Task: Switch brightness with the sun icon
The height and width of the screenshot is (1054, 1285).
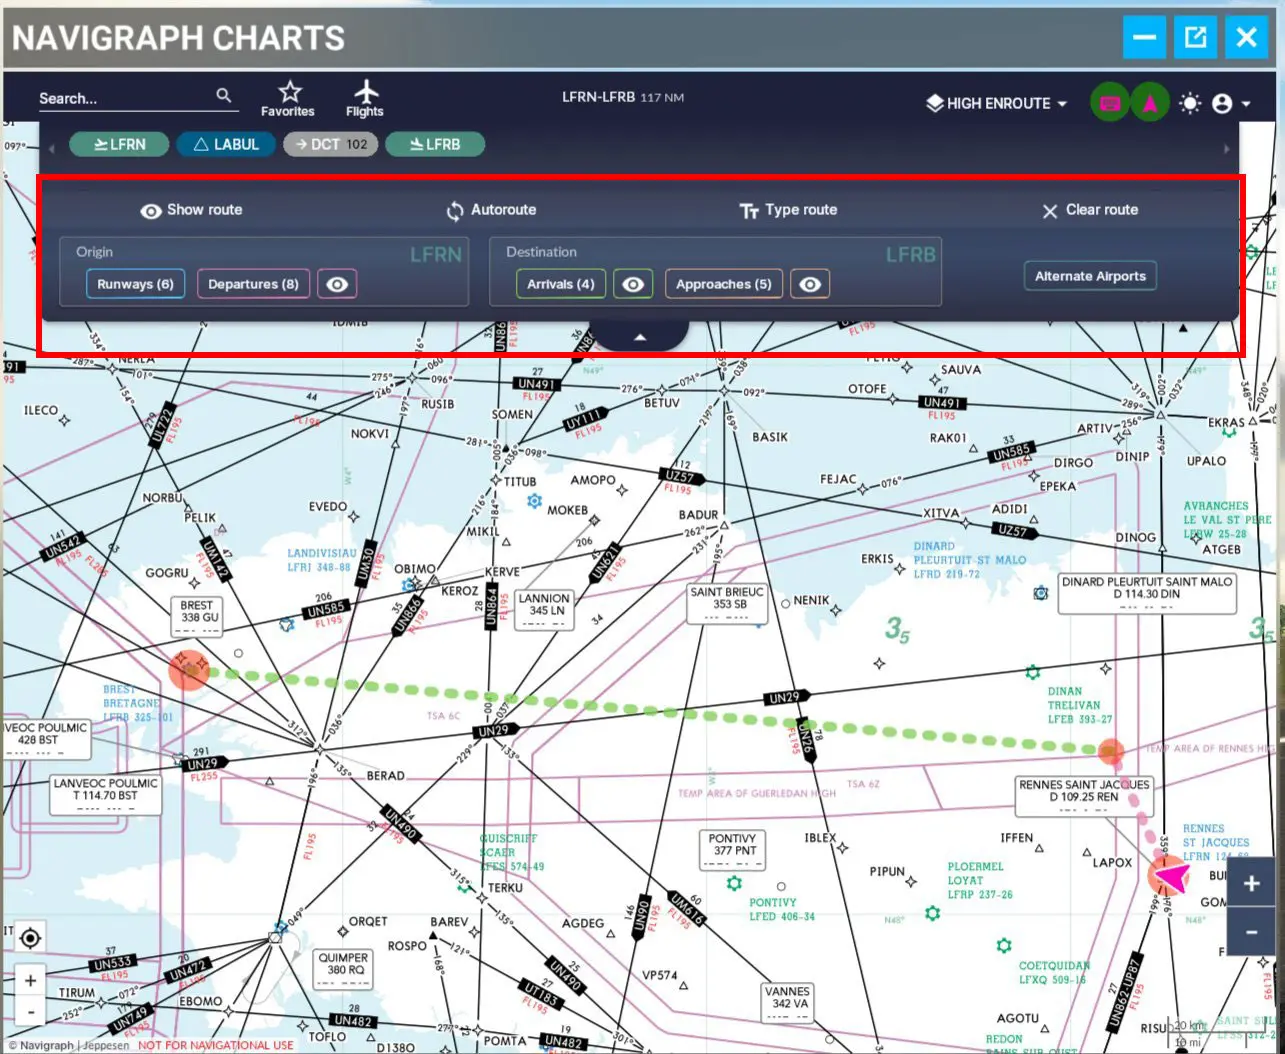Action: (1189, 103)
